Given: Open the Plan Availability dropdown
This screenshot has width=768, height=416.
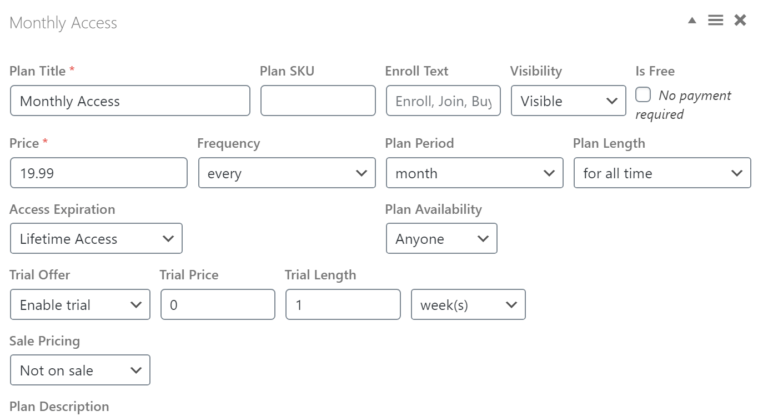Looking at the screenshot, I should 441,238.
